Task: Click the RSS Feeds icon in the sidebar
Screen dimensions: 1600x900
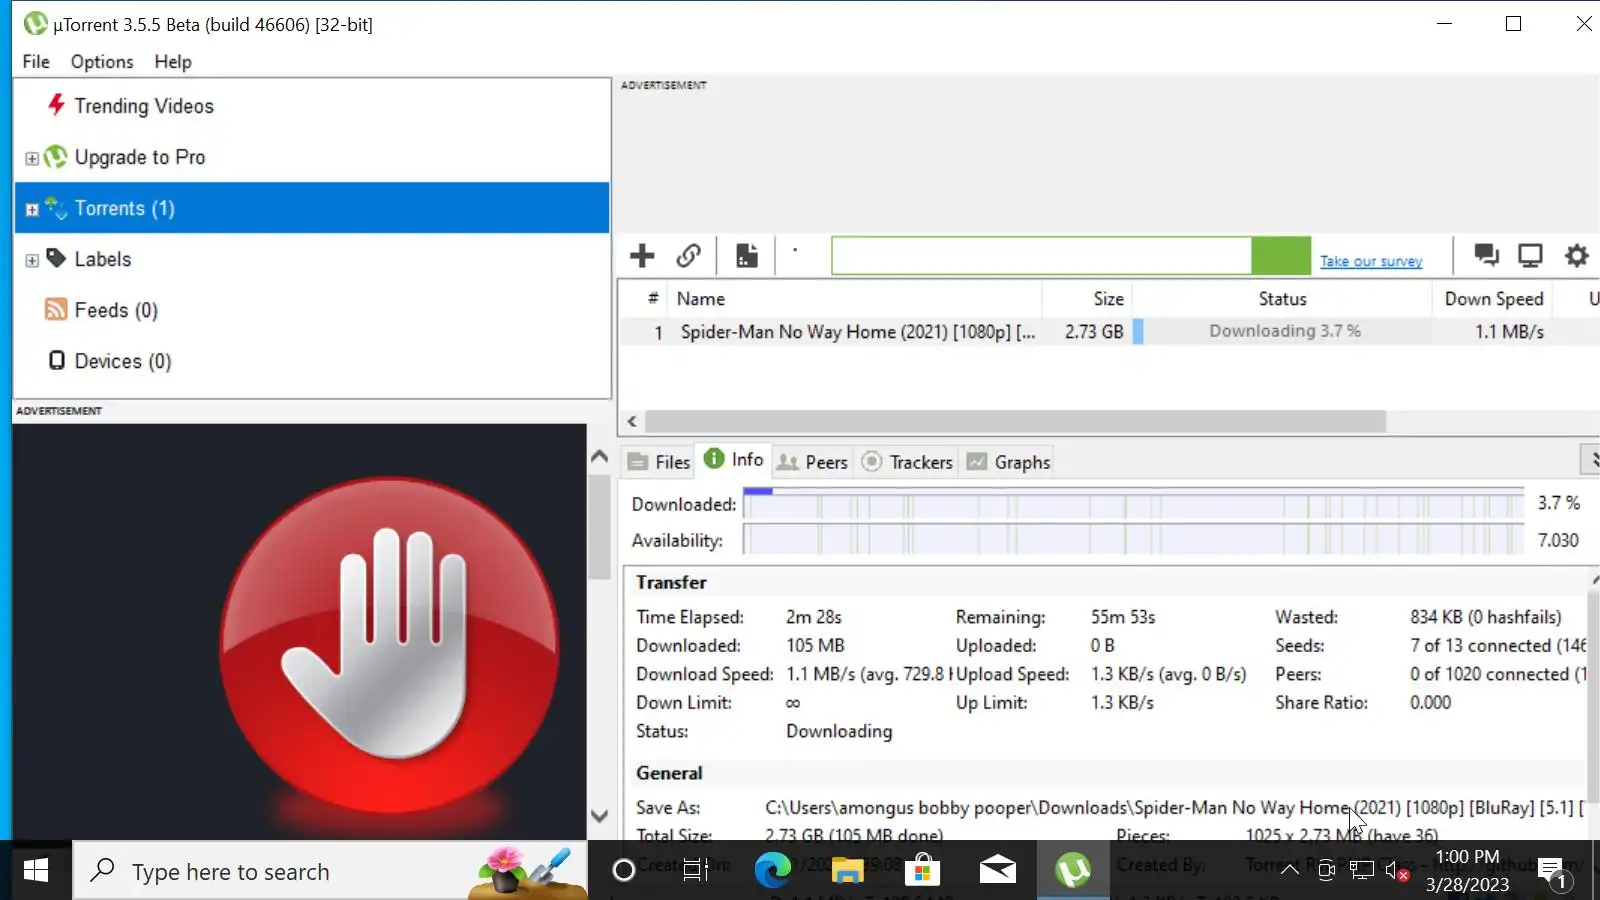Action: pyautogui.click(x=56, y=310)
